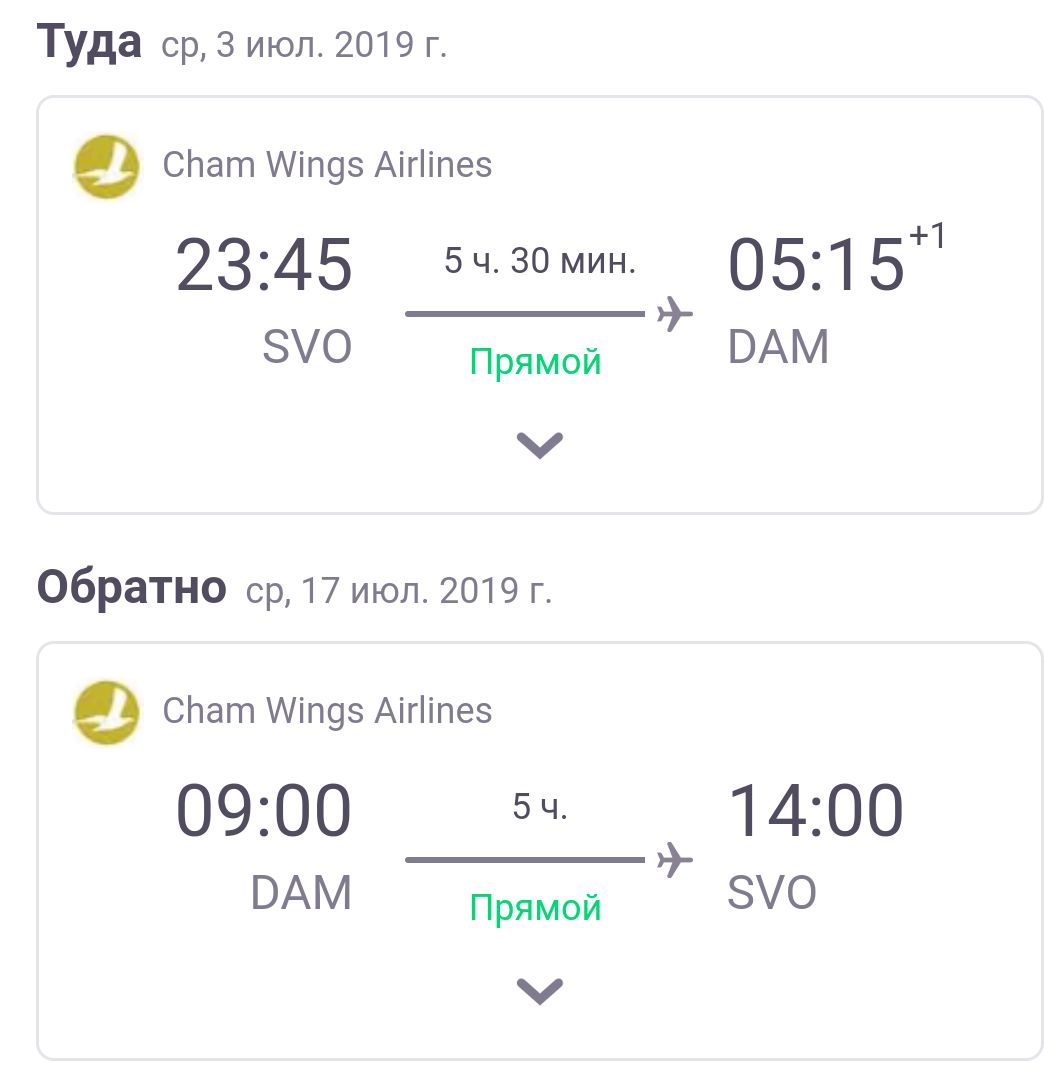Screen dimensions: 1044x1081
Task: Click the 14:00 return arrival time
Action: (x=815, y=812)
